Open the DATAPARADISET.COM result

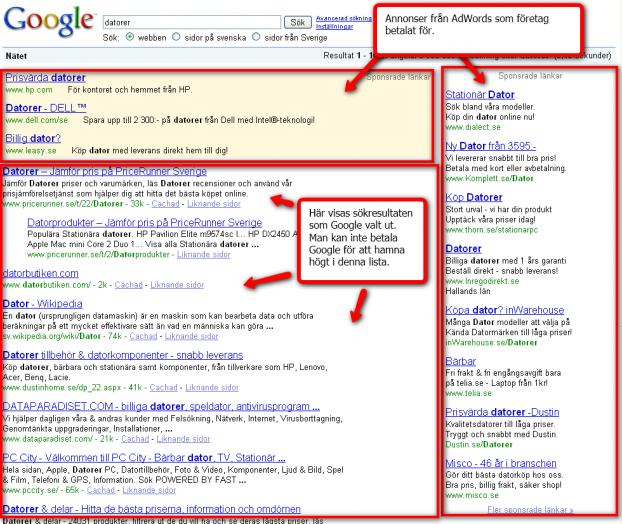pyautogui.click(x=161, y=407)
